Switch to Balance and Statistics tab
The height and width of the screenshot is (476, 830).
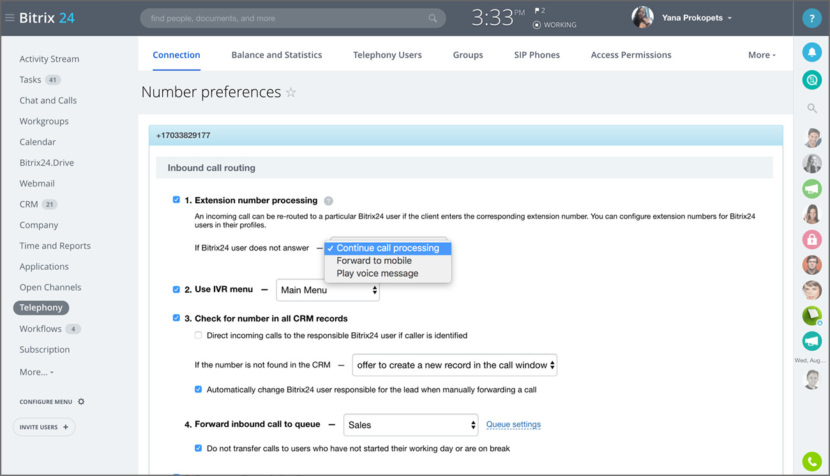click(276, 55)
